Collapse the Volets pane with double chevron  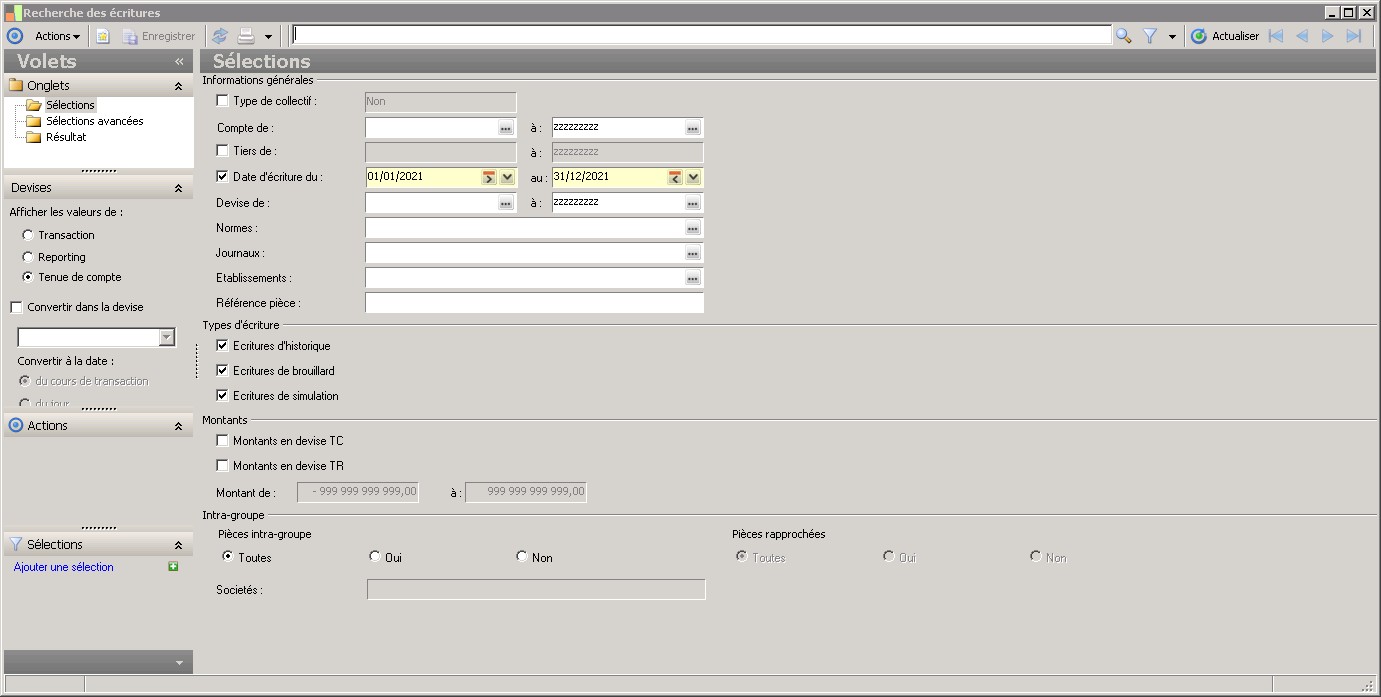(x=179, y=61)
